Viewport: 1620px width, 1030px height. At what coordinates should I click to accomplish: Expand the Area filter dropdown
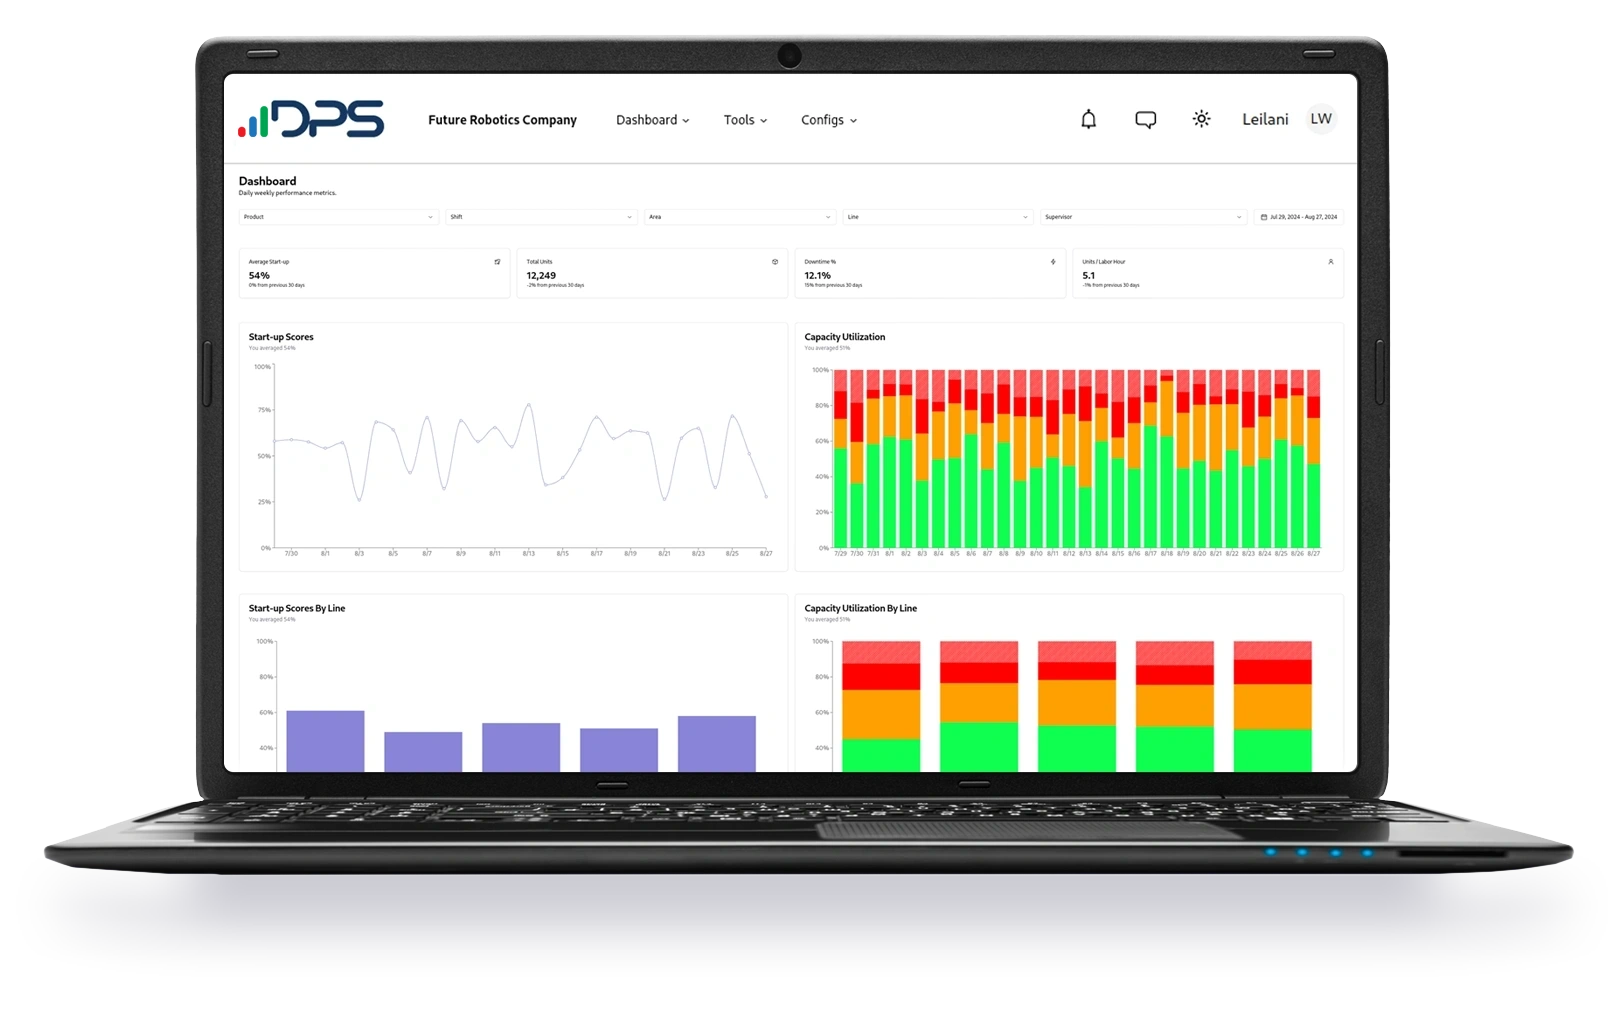739,217
